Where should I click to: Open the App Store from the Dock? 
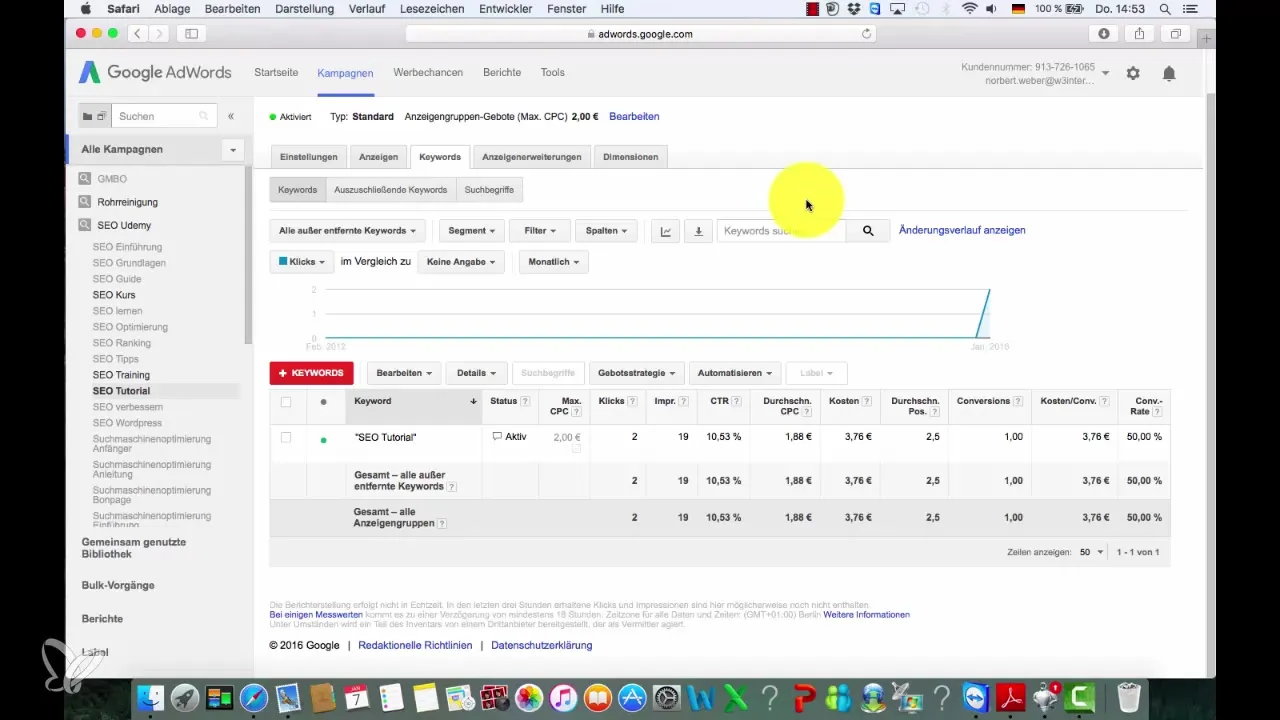(631, 697)
